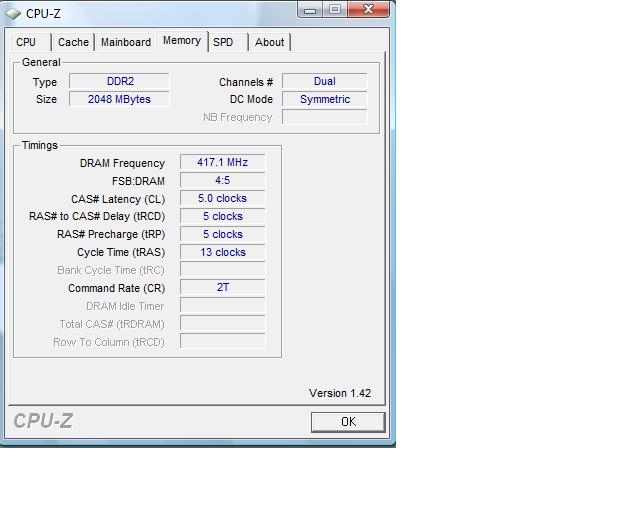This screenshot has width=640, height=512.
Task: Click the CAS# Latency value 5.0 clocks
Action: pos(222,198)
